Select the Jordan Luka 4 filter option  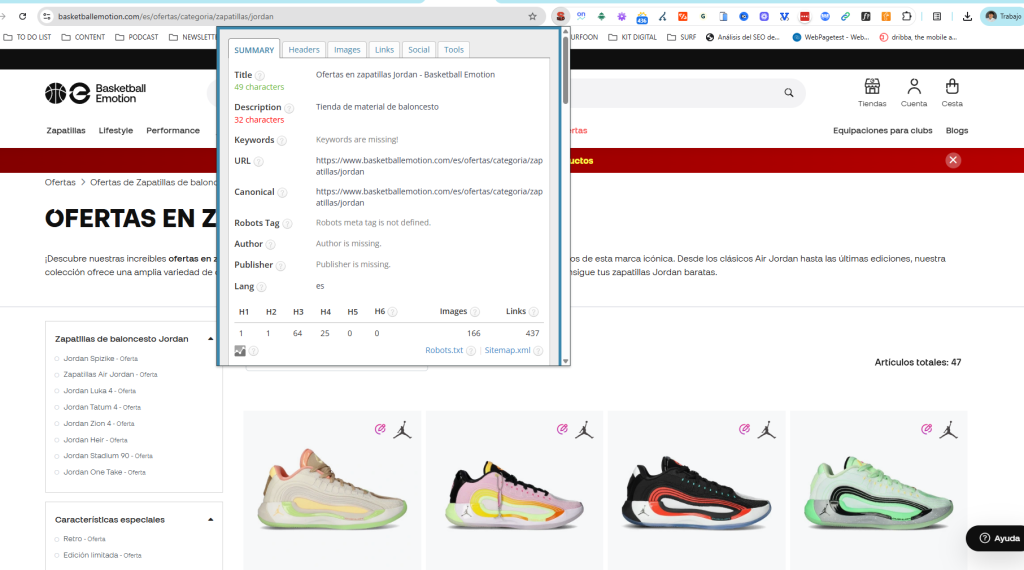(87, 391)
